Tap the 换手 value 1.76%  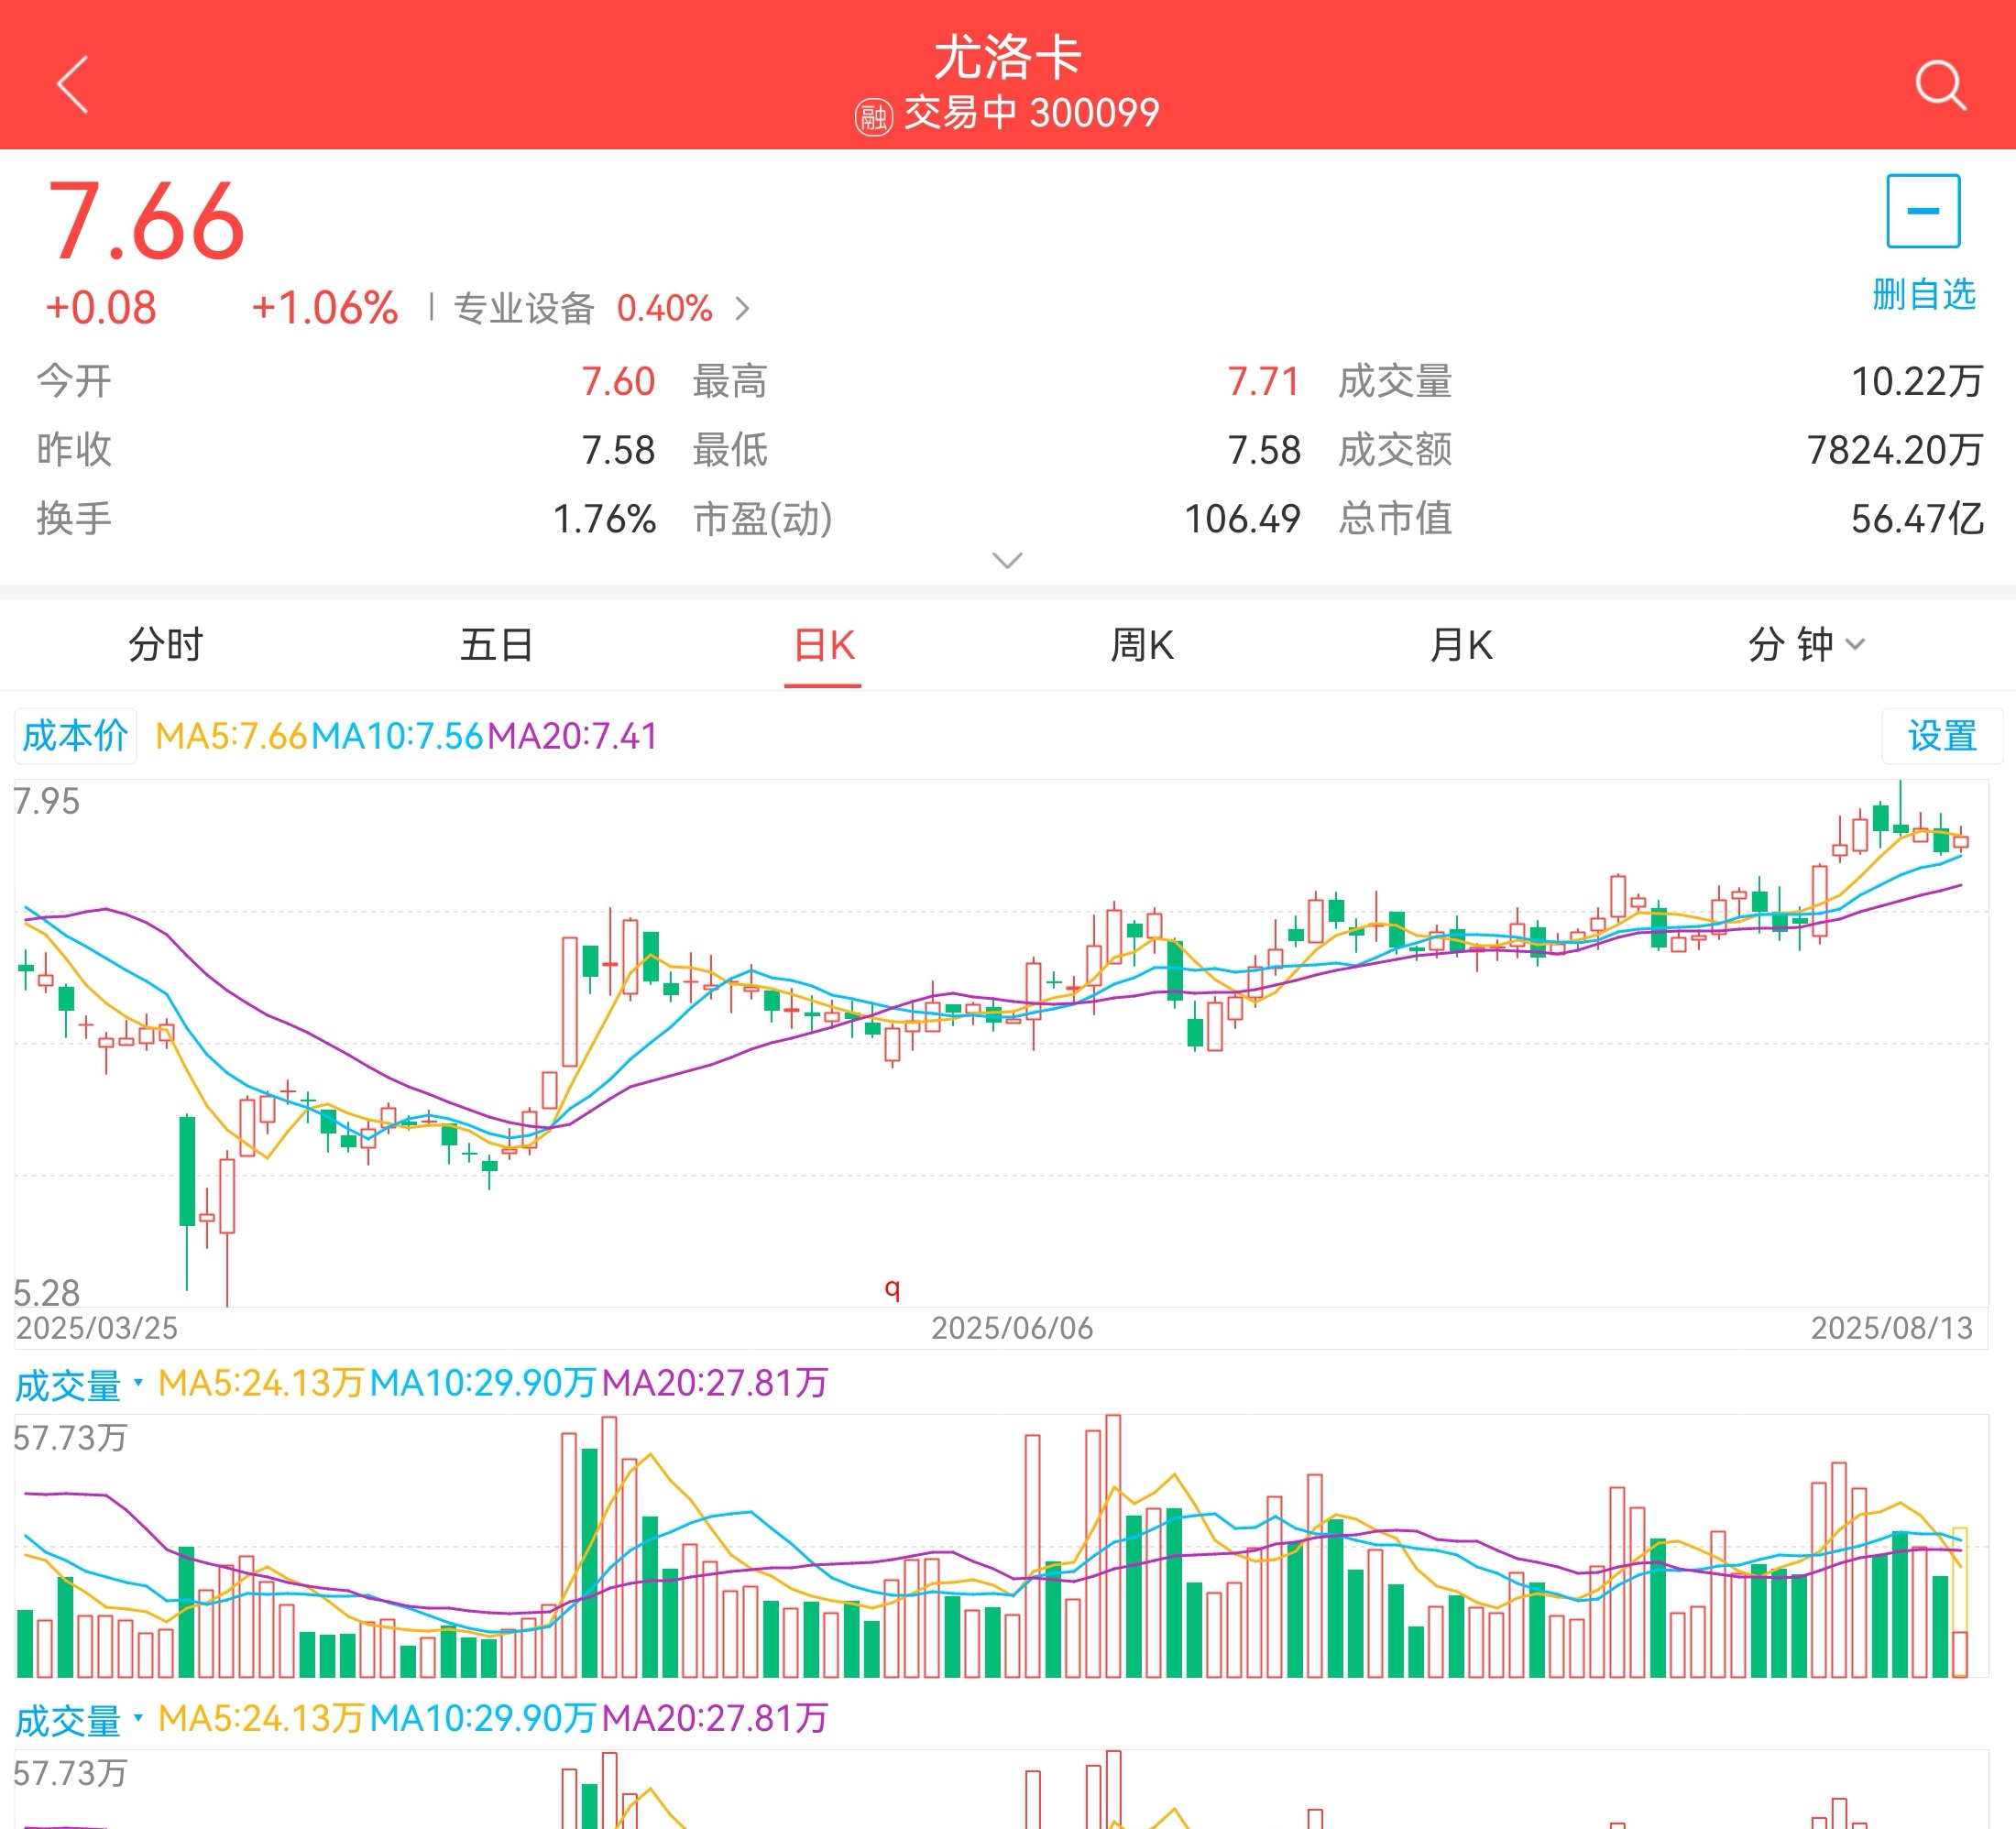[x=605, y=519]
